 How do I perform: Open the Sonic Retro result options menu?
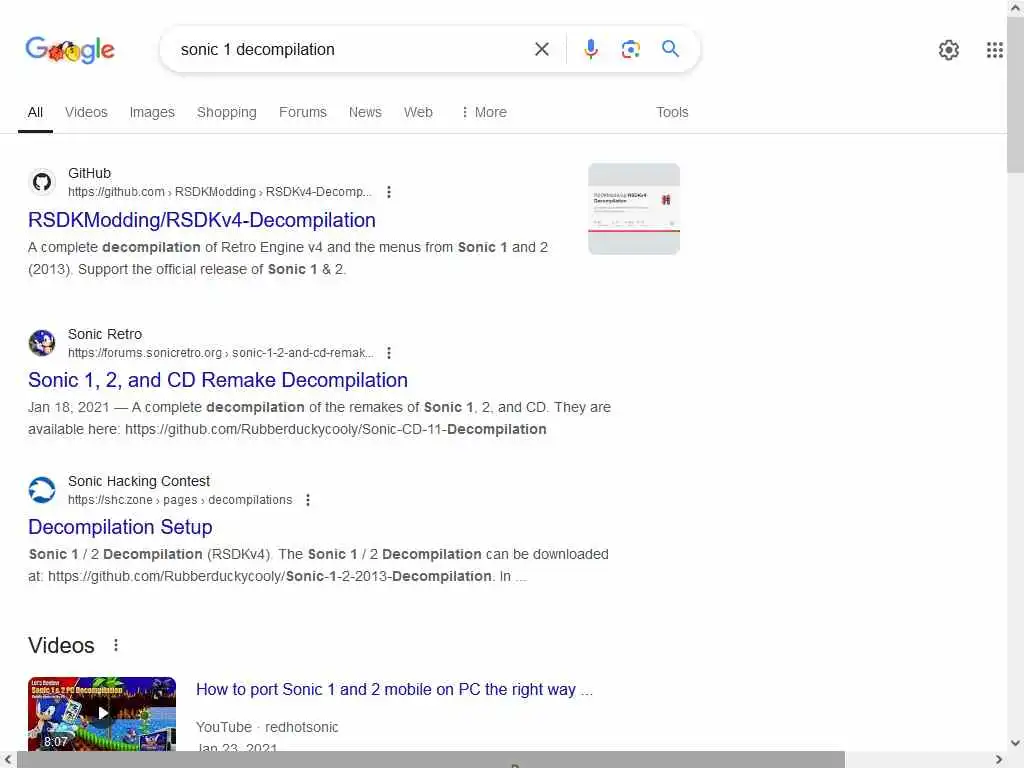pos(389,353)
